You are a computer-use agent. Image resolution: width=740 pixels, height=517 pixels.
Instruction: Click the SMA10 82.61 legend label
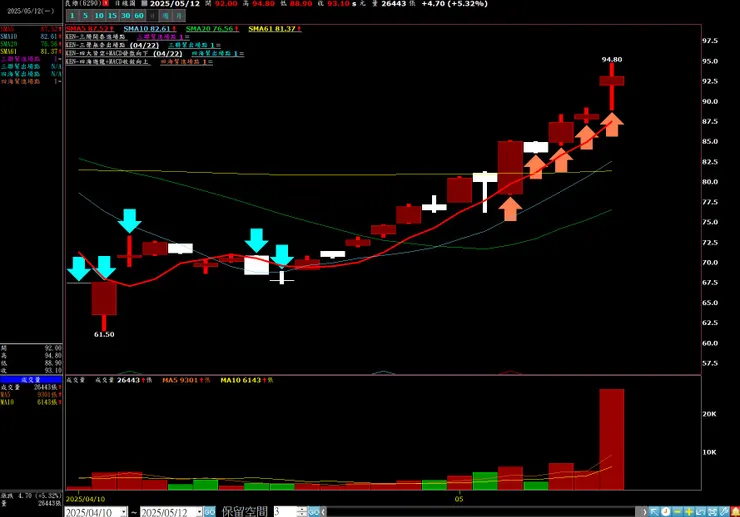[x=150, y=29]
